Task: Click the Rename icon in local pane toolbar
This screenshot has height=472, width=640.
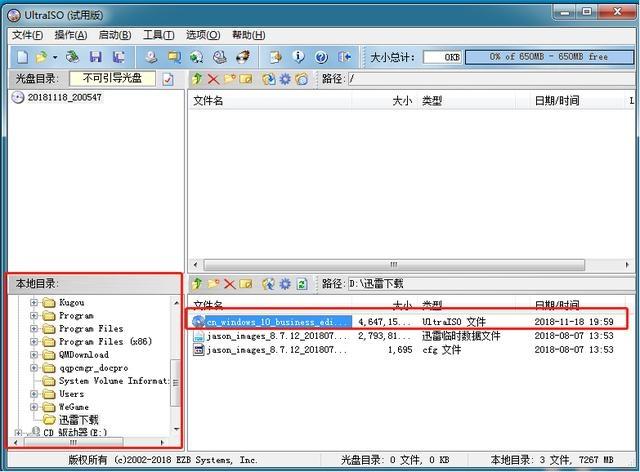Action: (x=246, y=283)
